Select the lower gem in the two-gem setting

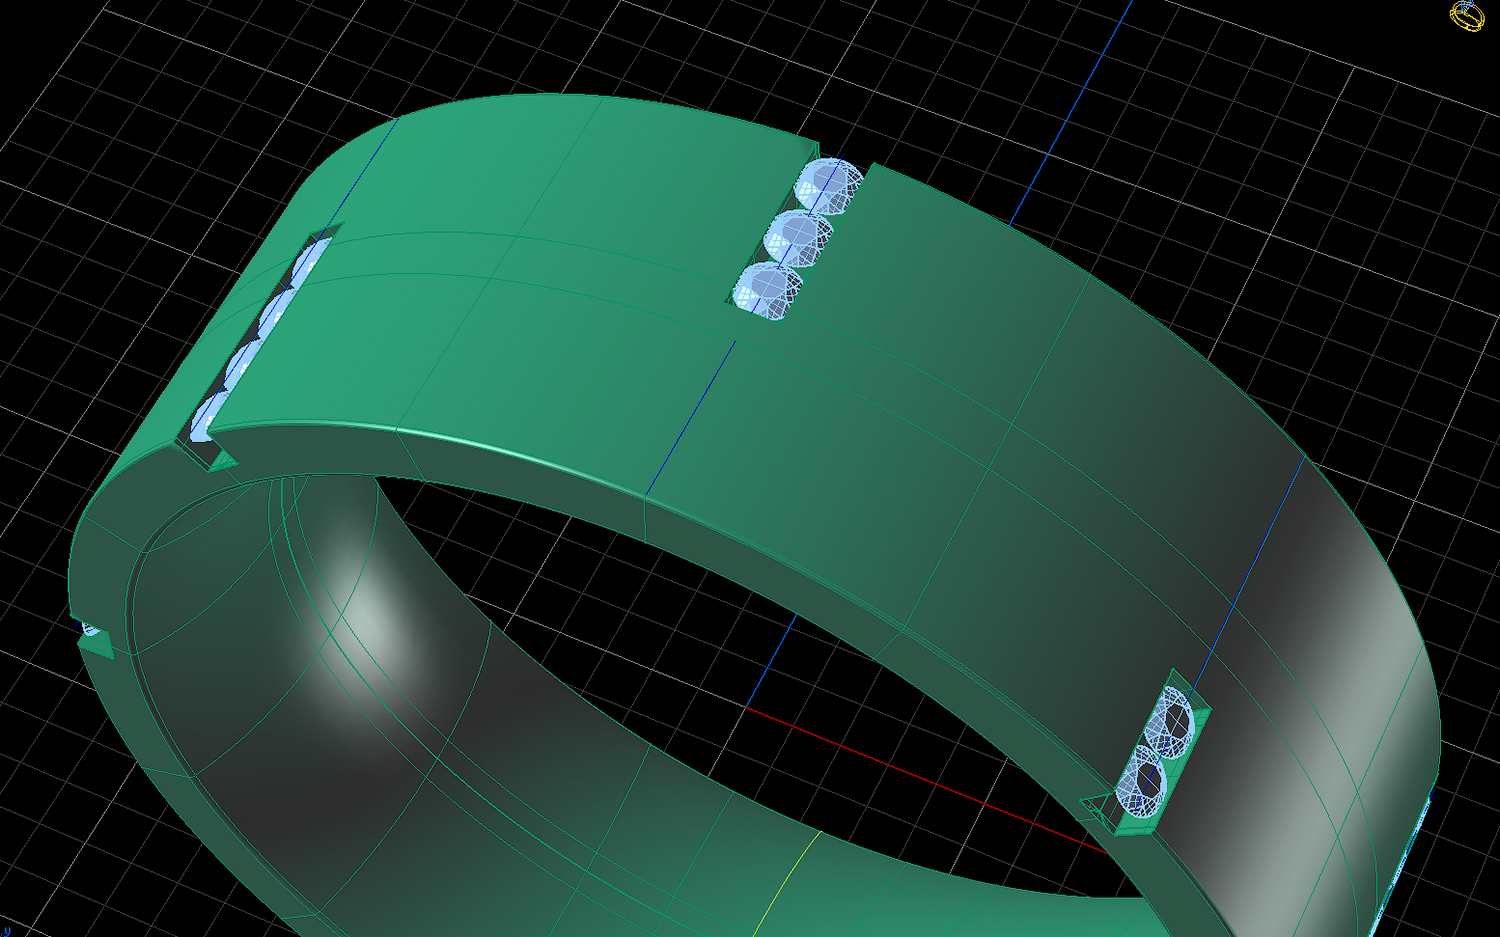tap(1141, 780)
